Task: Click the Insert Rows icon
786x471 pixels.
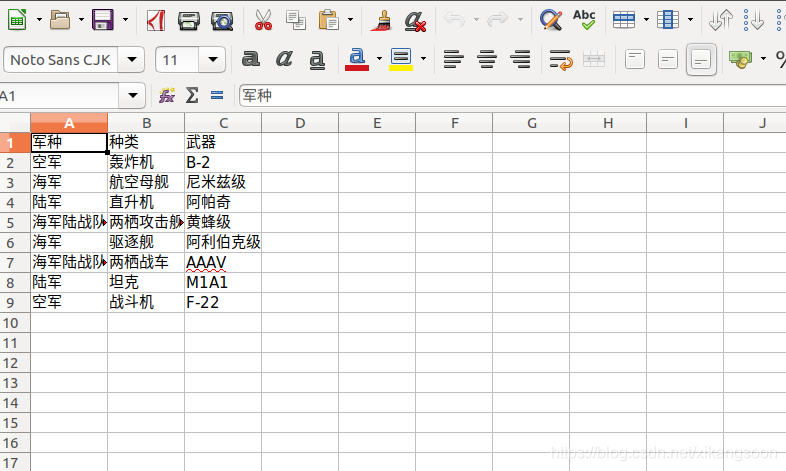Action: (x=624, y=20)
